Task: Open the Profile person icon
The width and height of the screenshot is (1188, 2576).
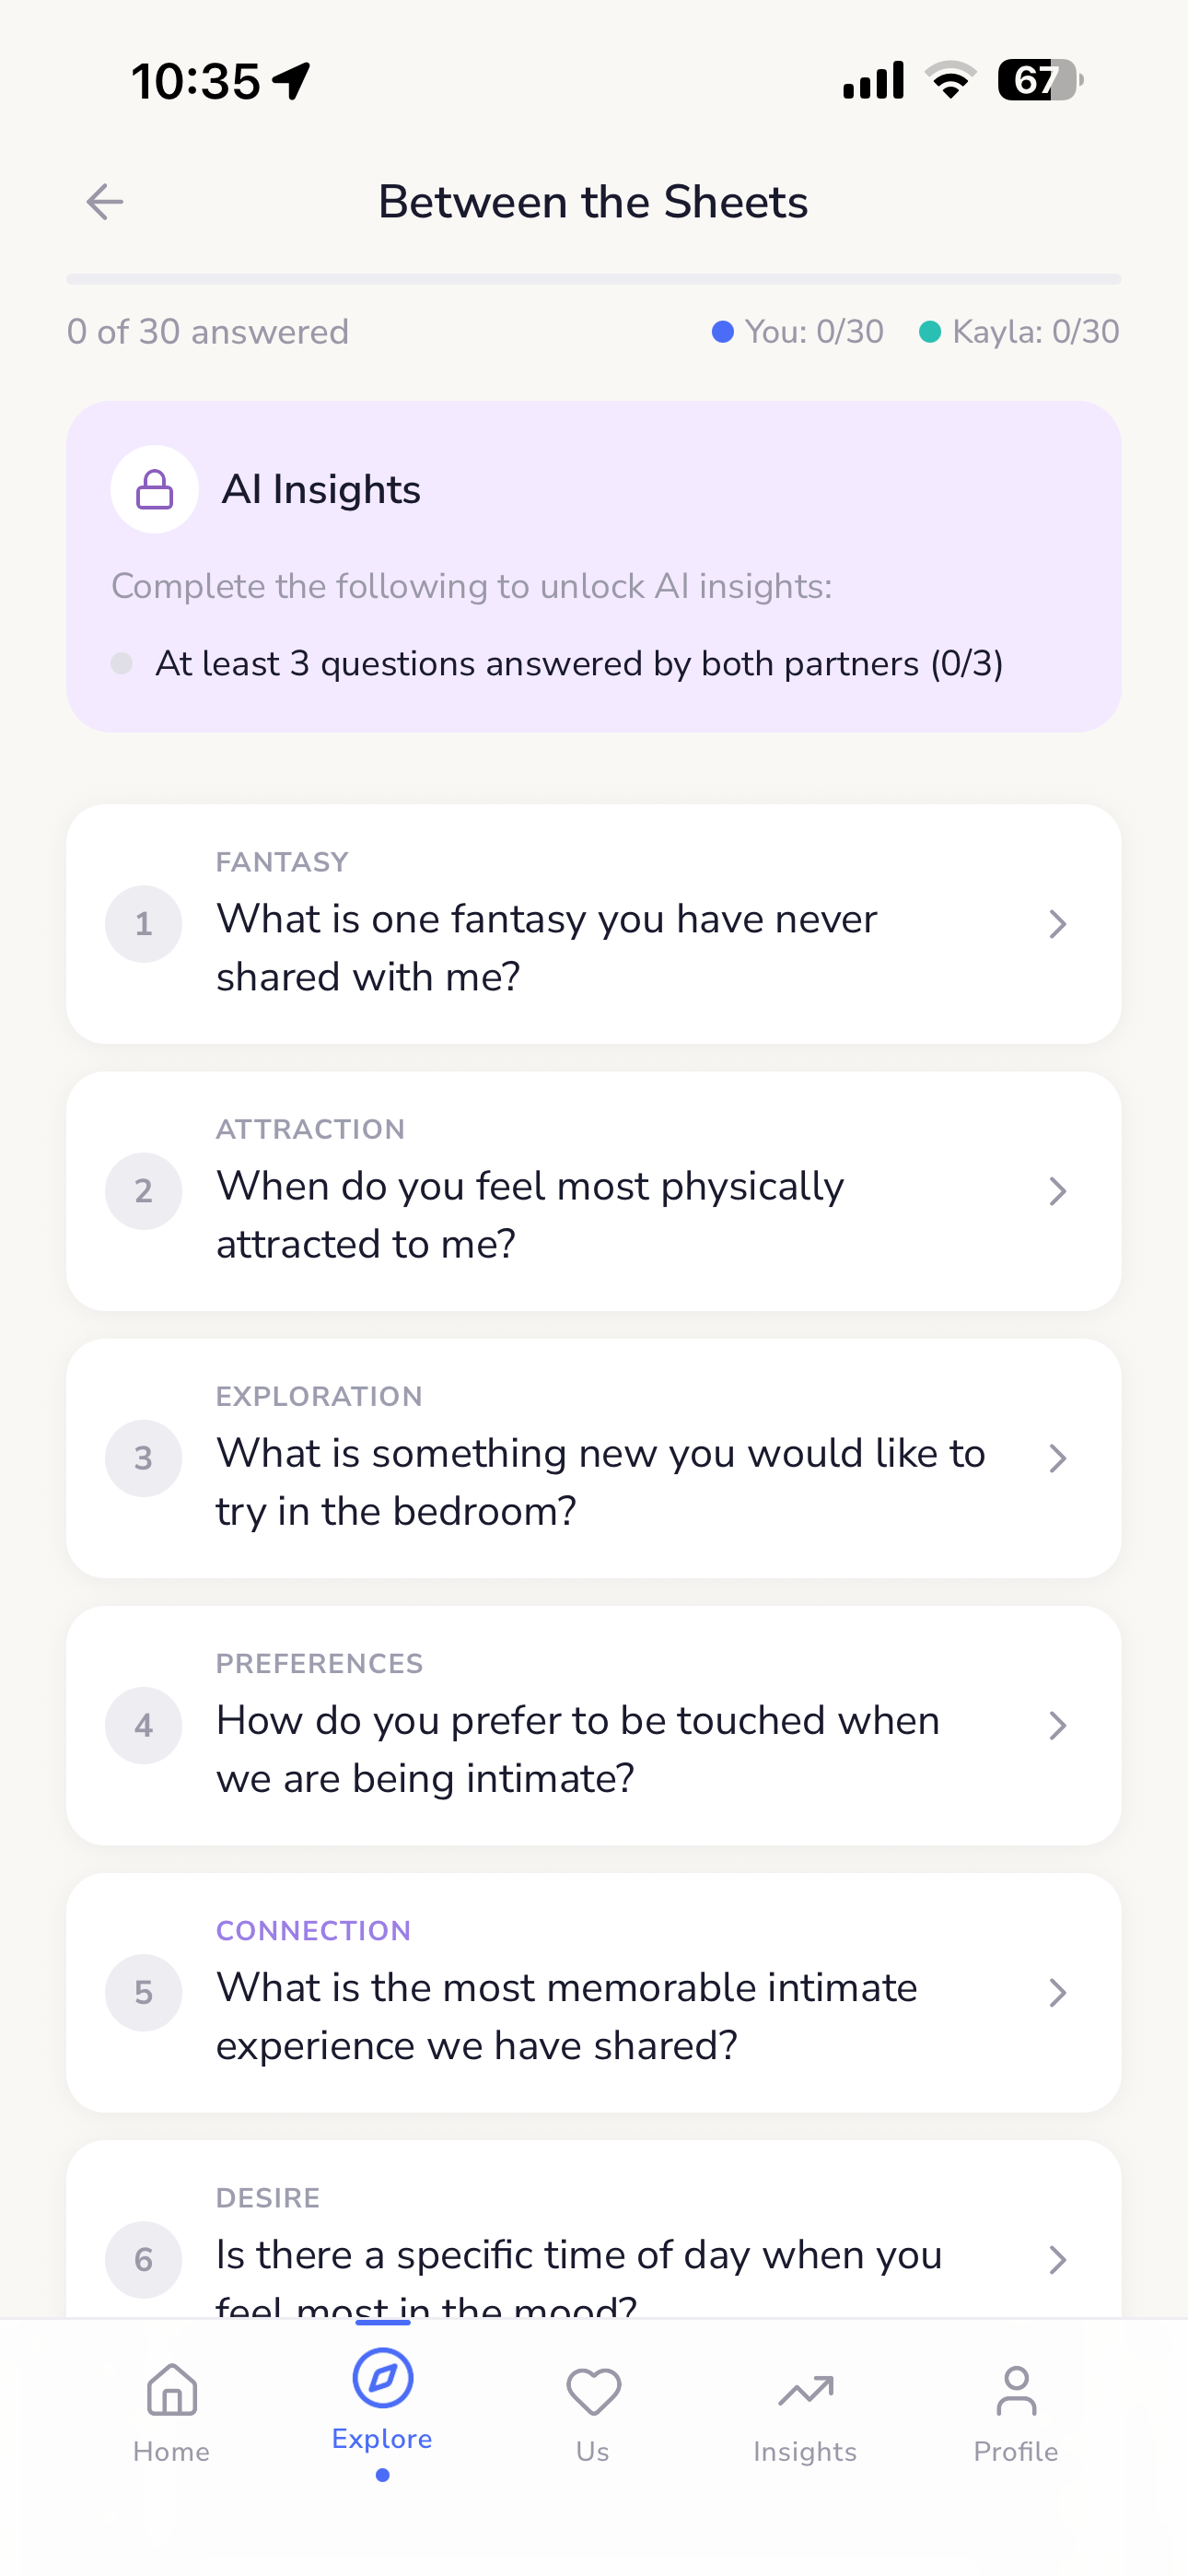Action: point(1016,2392)
